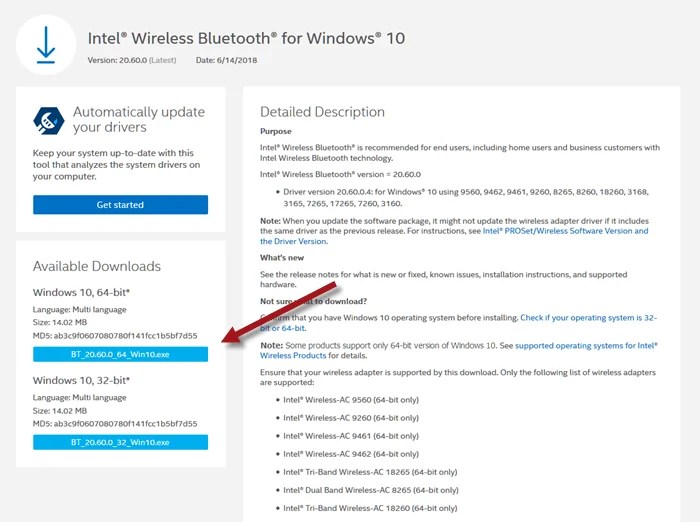Click 'Driver version 20.60.0.4' bullet text

pos(466,198)
